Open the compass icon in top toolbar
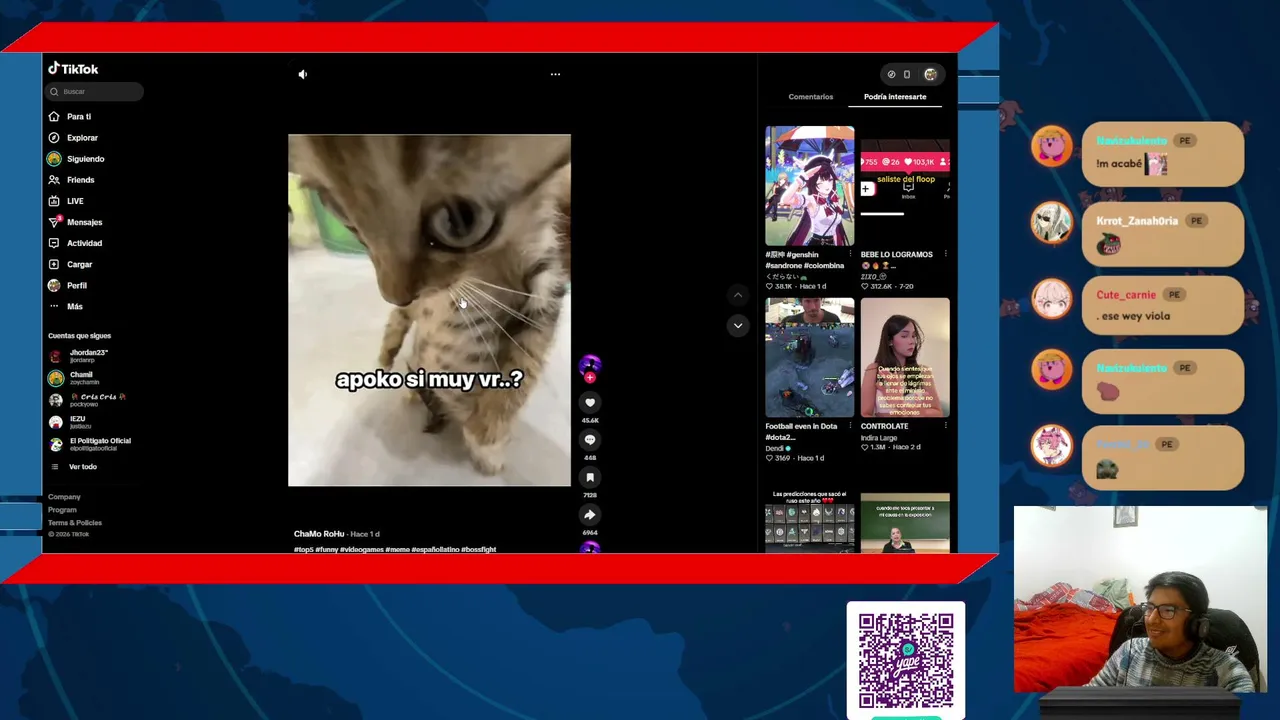The width and height of the screenshot is (1280, 720). coord(892,74)
